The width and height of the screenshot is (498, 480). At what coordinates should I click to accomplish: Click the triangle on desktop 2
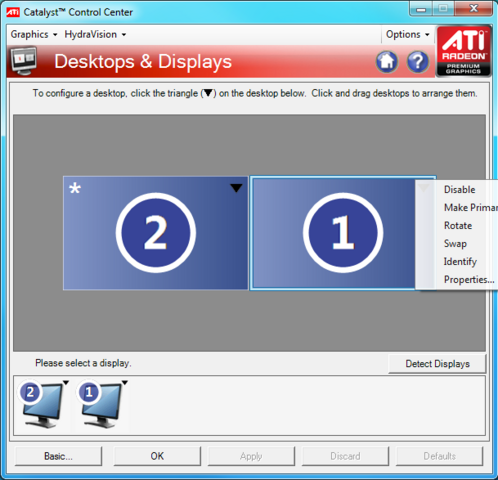236,188
